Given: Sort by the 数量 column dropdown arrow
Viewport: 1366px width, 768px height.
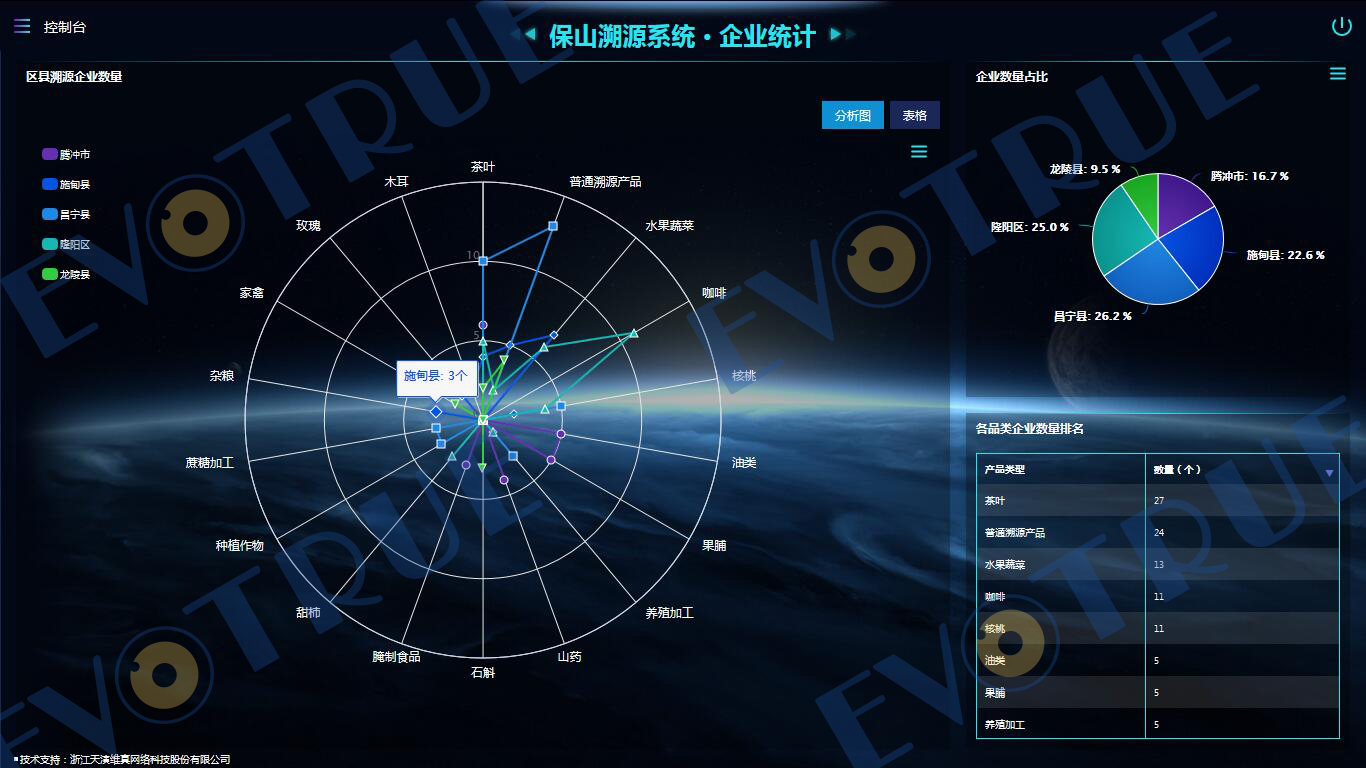Looking at the screenshot, I should click(1329, 473).
